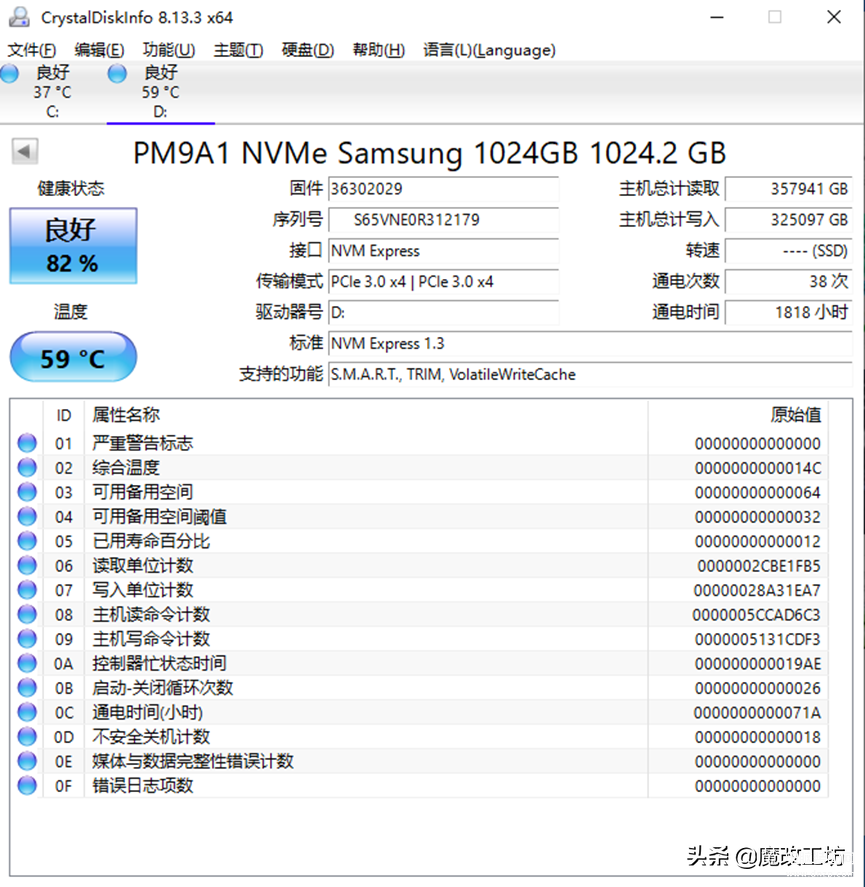865x887 pixels.
Task: Click the total host reads field 357941 GB
Action: (789, 189)
